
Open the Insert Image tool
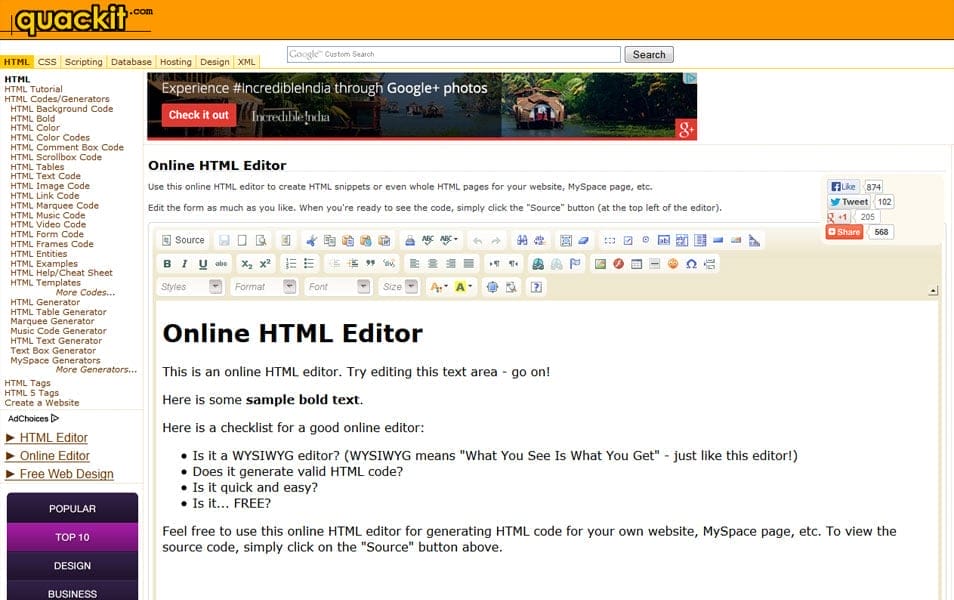601,264
